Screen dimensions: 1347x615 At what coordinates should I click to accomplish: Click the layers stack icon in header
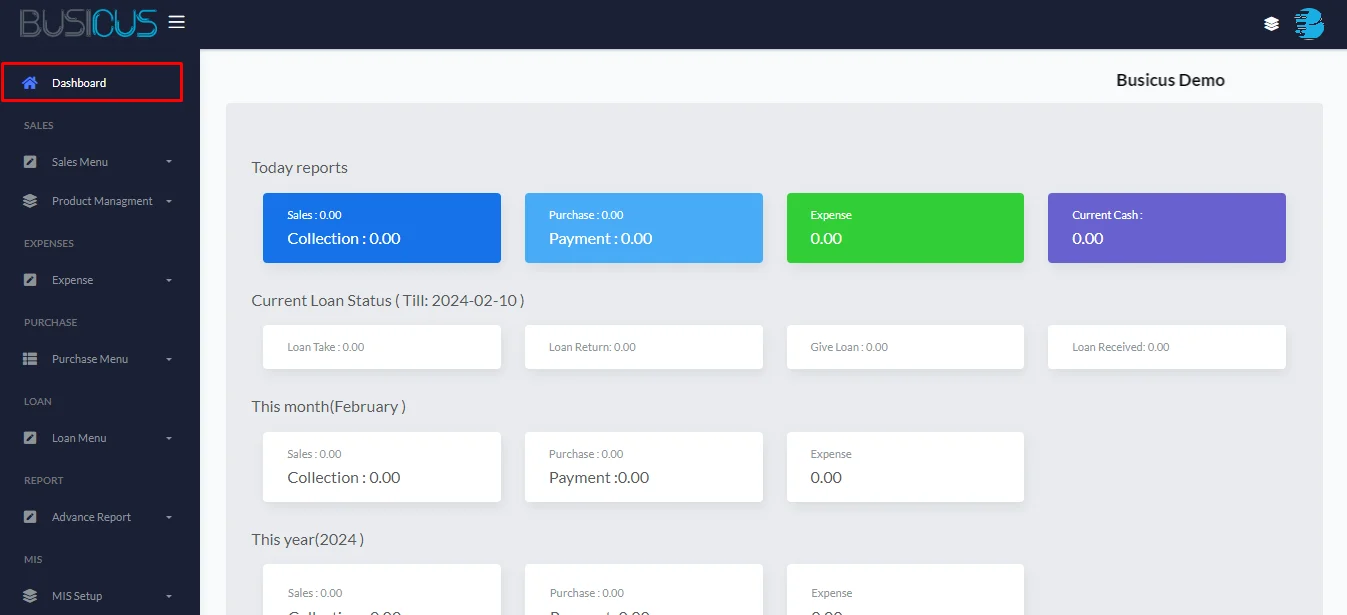pyautogui.click(x=1271, y=24)
